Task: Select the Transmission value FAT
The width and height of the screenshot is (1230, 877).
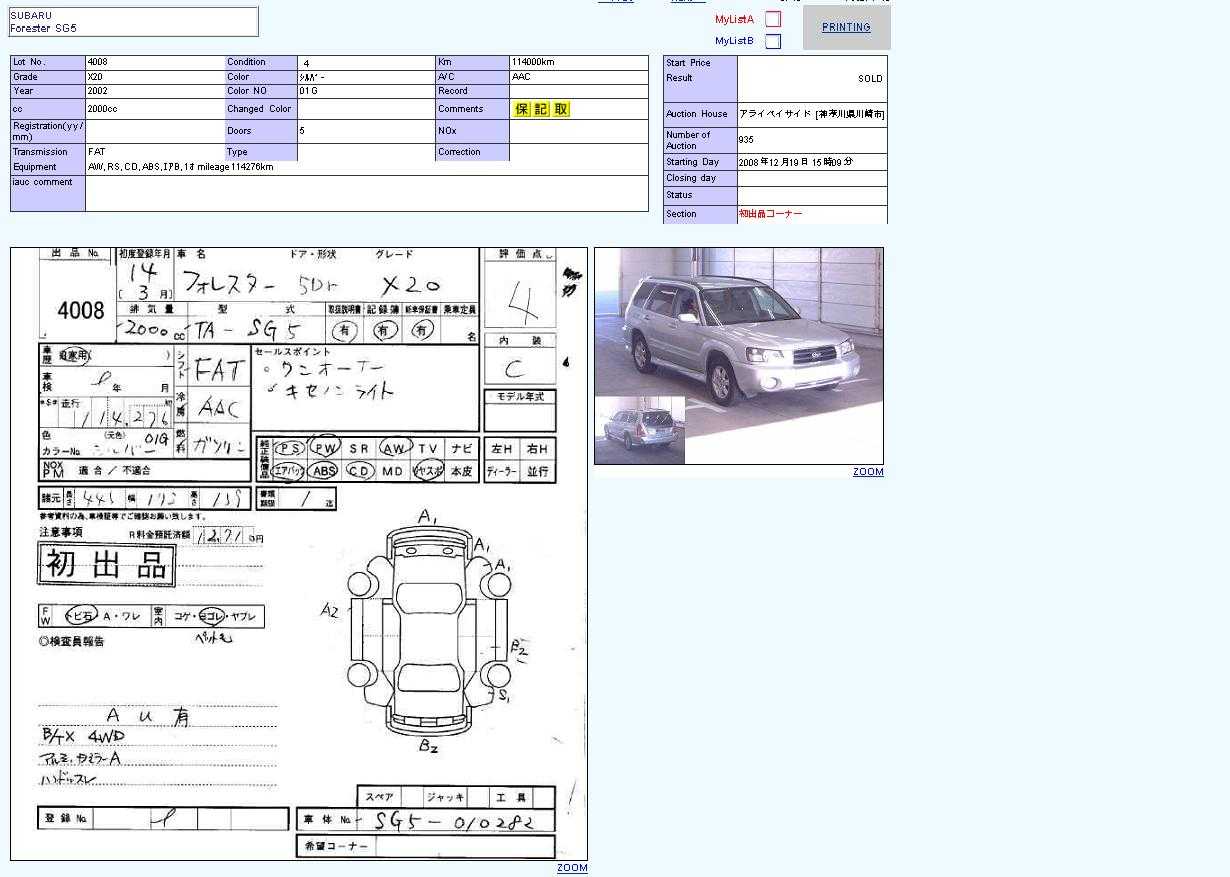Action: click(x=96, y=152)
